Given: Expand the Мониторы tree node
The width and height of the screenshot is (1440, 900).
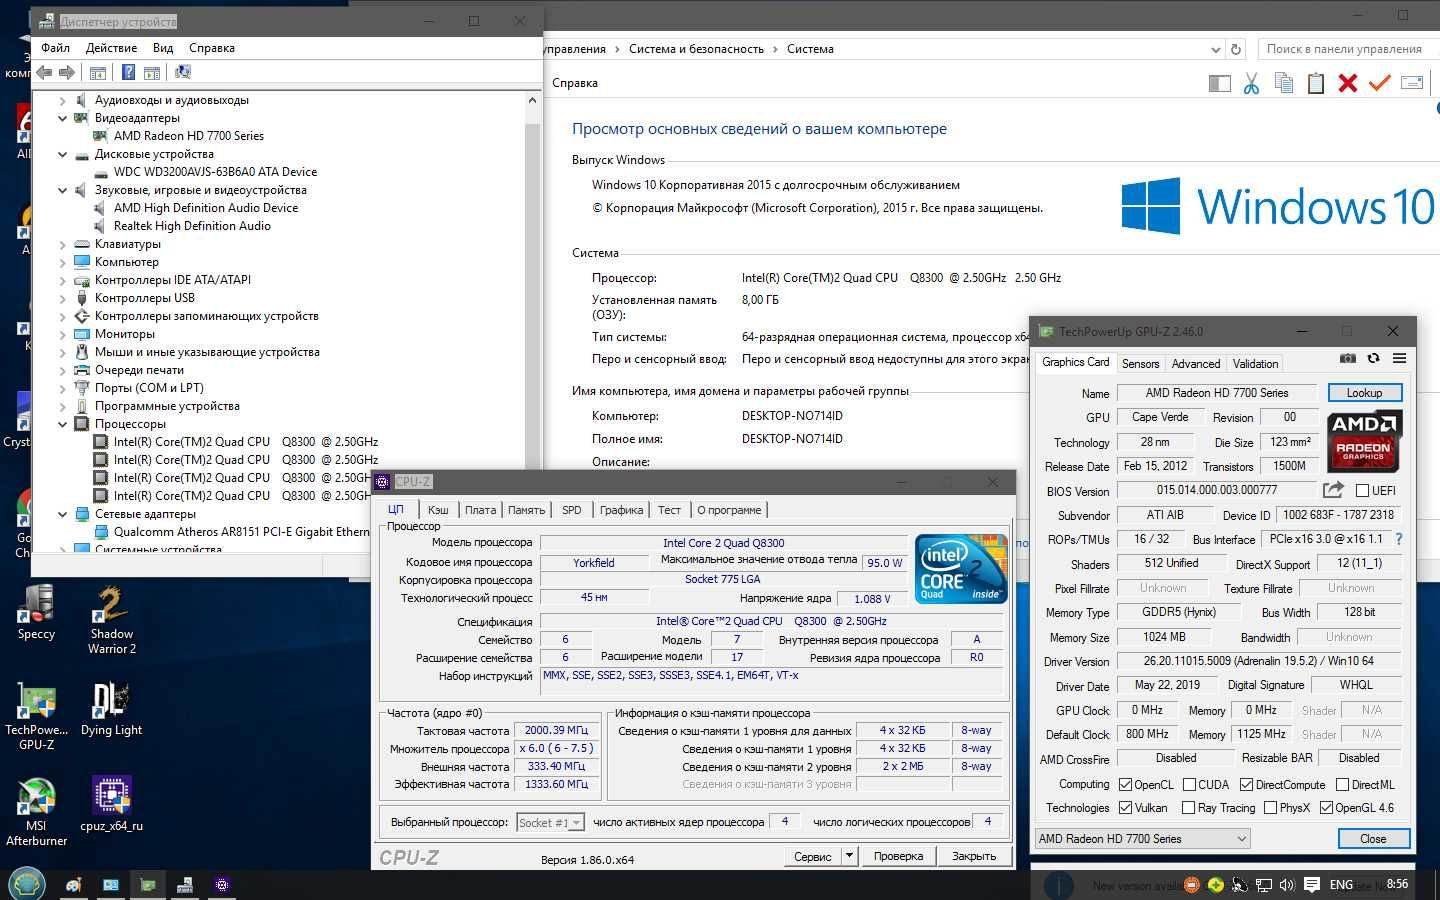Looking at the screenshot, I should [62, 334].
